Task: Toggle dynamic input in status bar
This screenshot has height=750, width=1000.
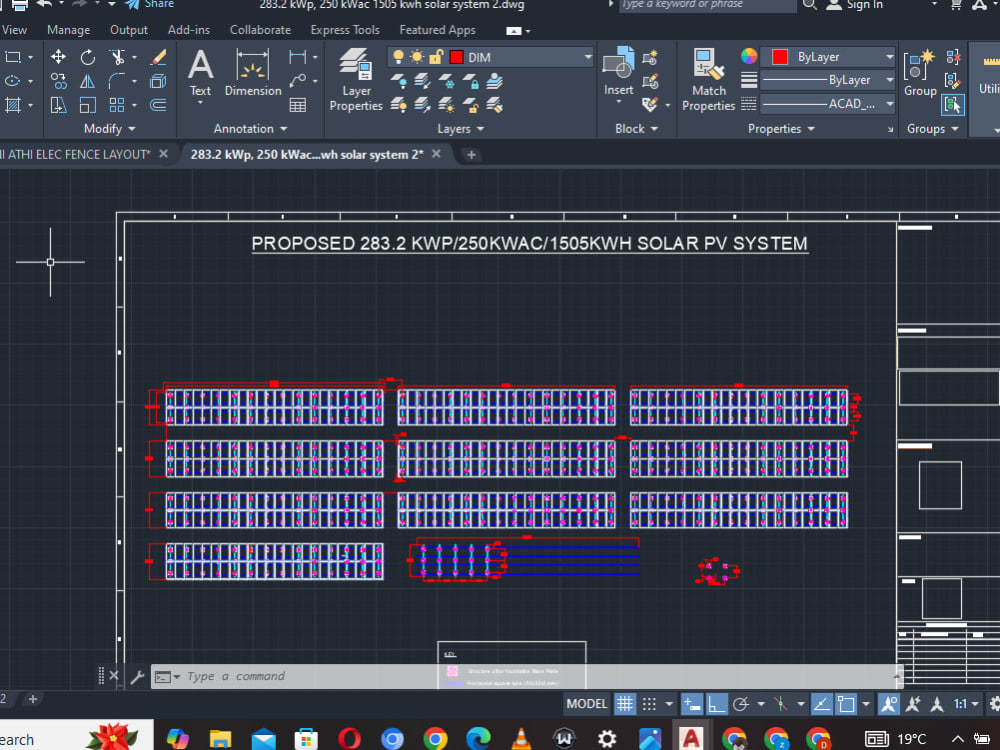Action: point(691,704)
